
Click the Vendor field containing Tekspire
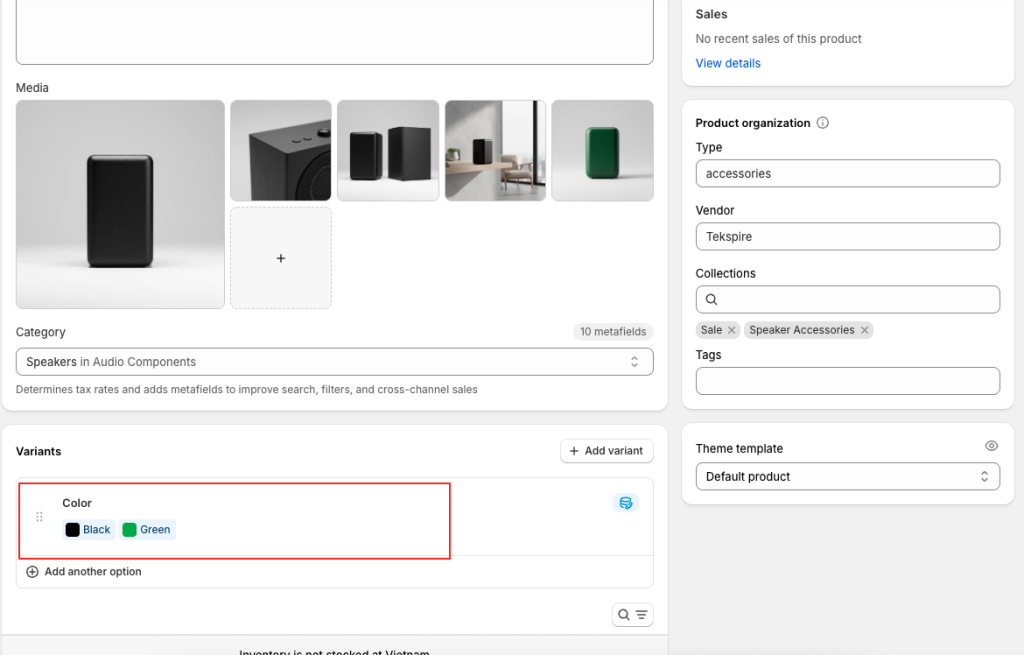pos(847,237)
